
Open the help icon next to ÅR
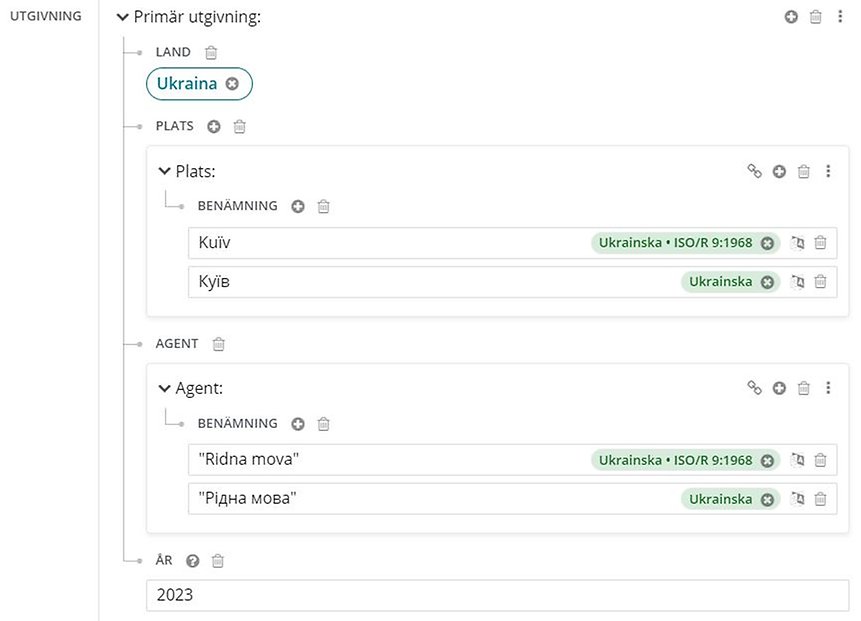[192, 560]
